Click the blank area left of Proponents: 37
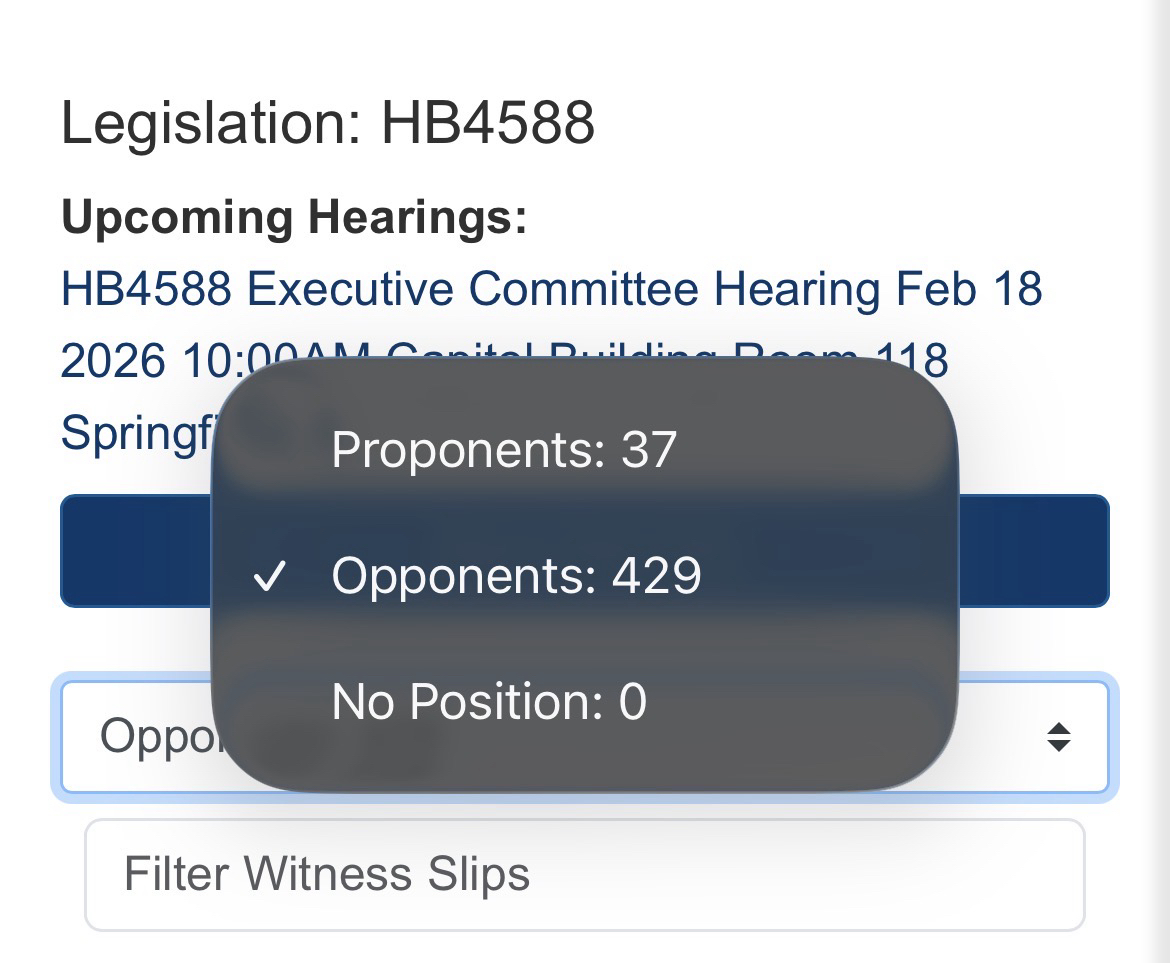Image resolution: width=1170 pixels, height=963 pixels. coord(270,450)
